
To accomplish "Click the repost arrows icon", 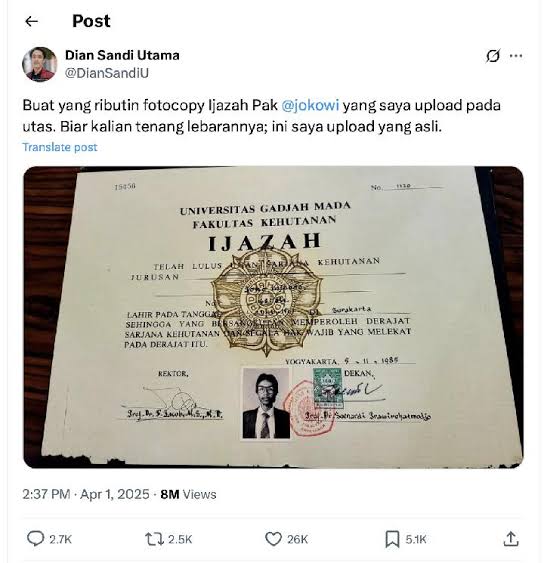I will coord(154,539).
